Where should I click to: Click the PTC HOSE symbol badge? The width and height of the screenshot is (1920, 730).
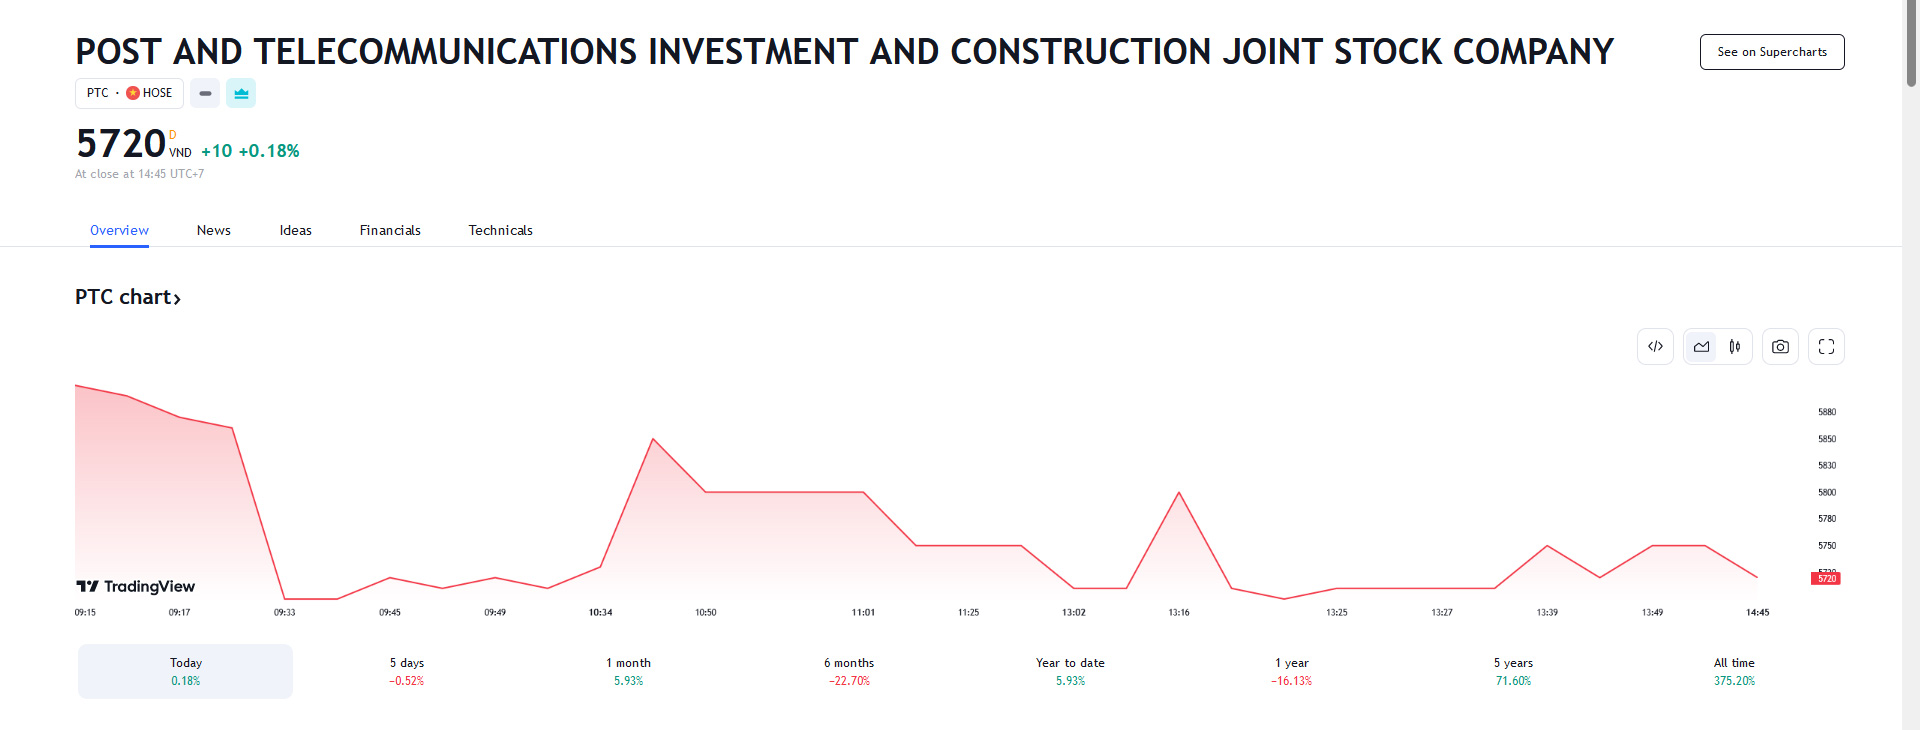pos(129,93)
